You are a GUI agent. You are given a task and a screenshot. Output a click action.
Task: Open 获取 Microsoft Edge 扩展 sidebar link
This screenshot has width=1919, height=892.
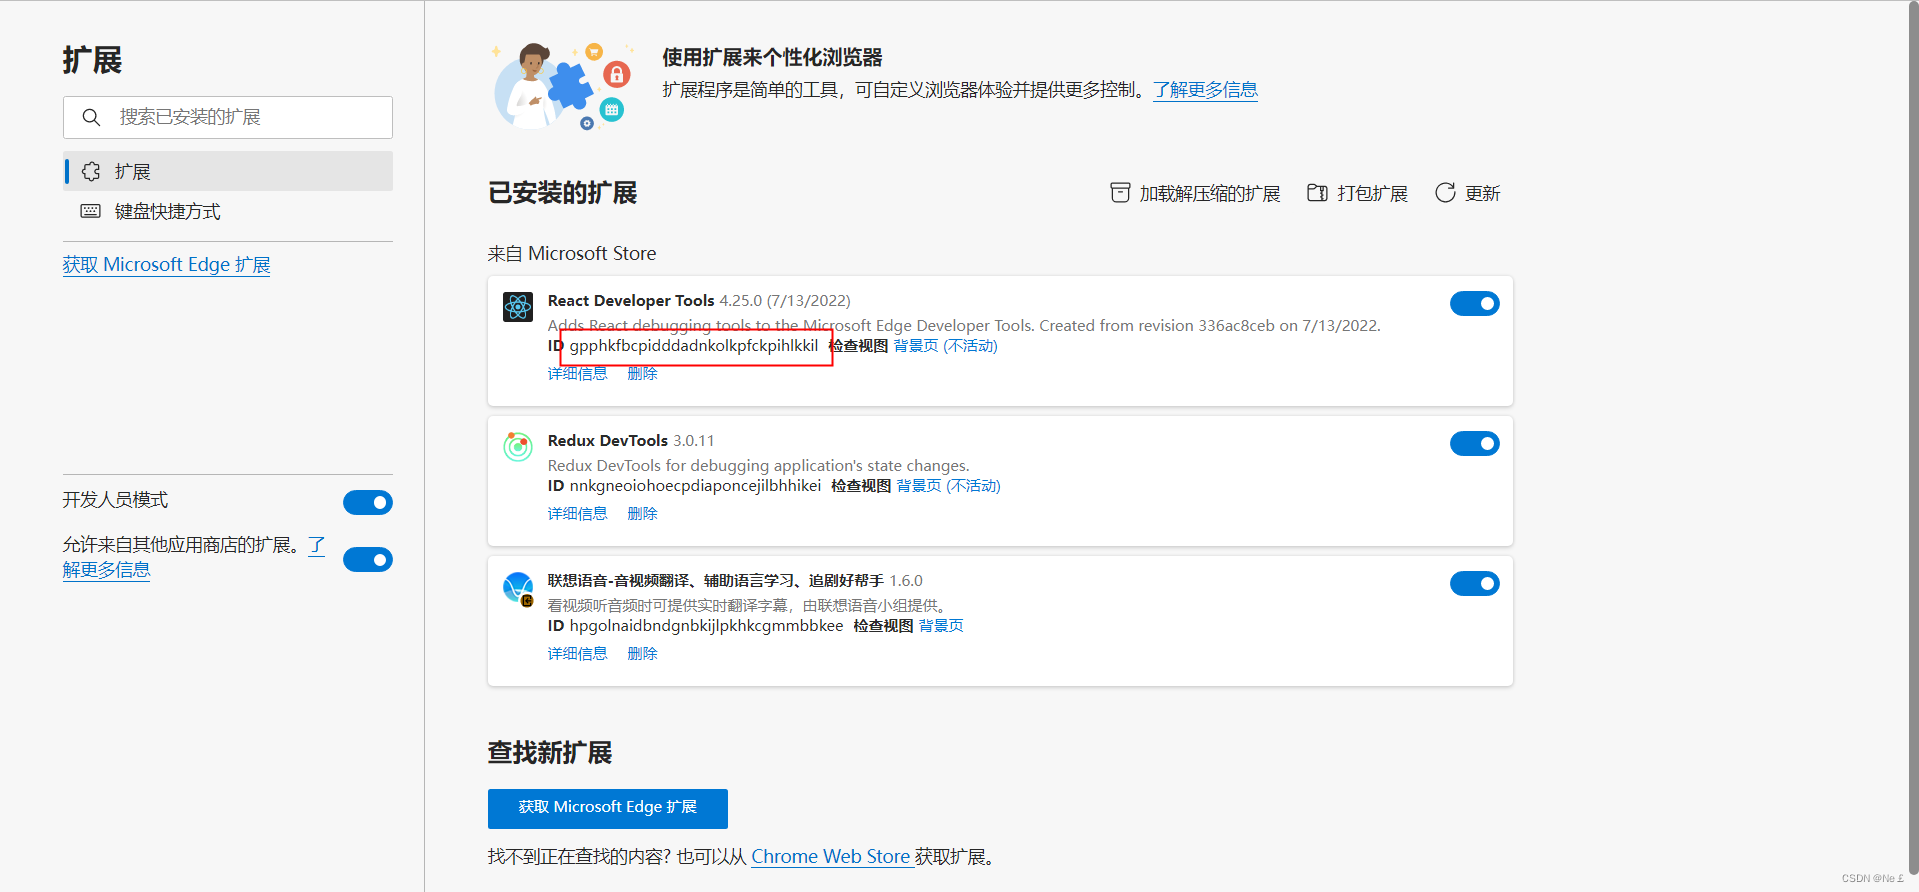coord(166,265)
